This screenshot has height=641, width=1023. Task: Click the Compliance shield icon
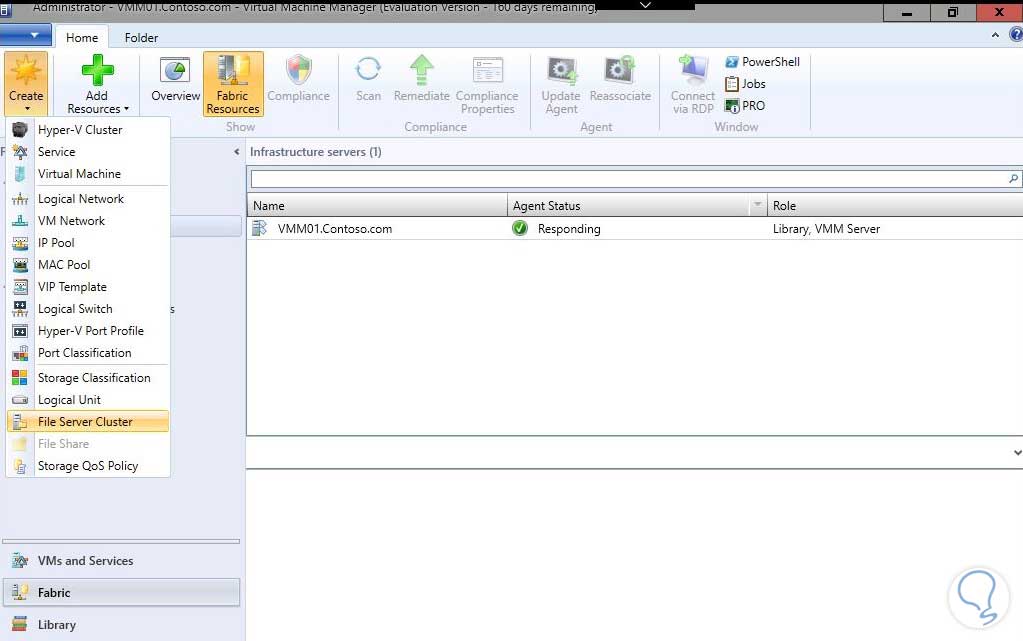[x=299, y=70]
